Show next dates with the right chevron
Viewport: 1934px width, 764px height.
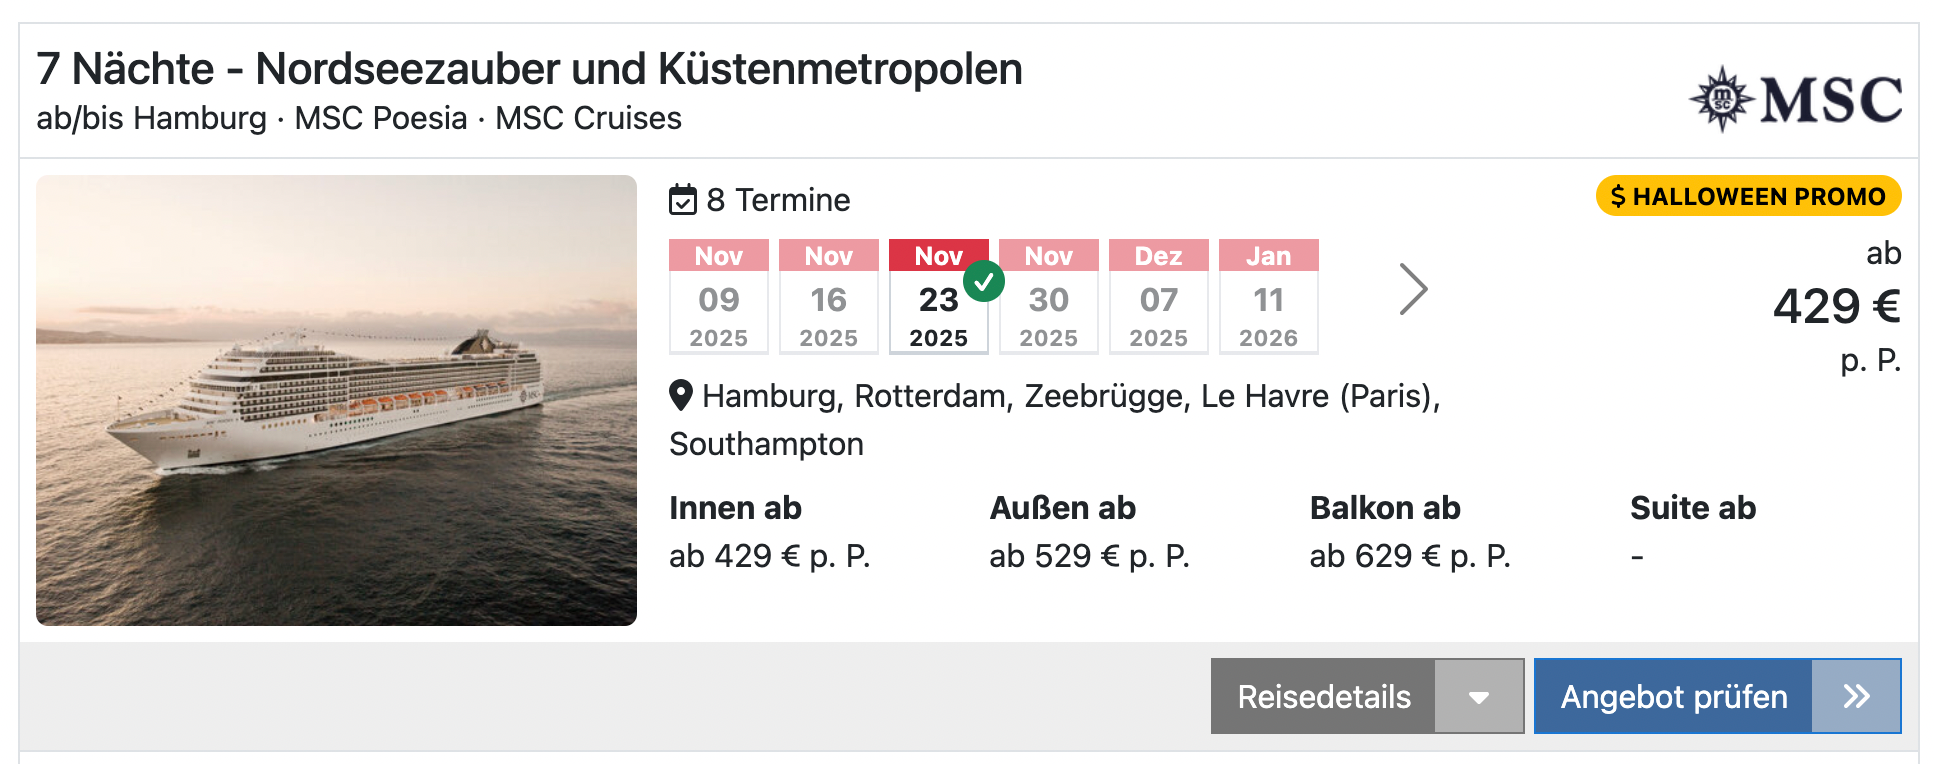[x=1412, y=290]
